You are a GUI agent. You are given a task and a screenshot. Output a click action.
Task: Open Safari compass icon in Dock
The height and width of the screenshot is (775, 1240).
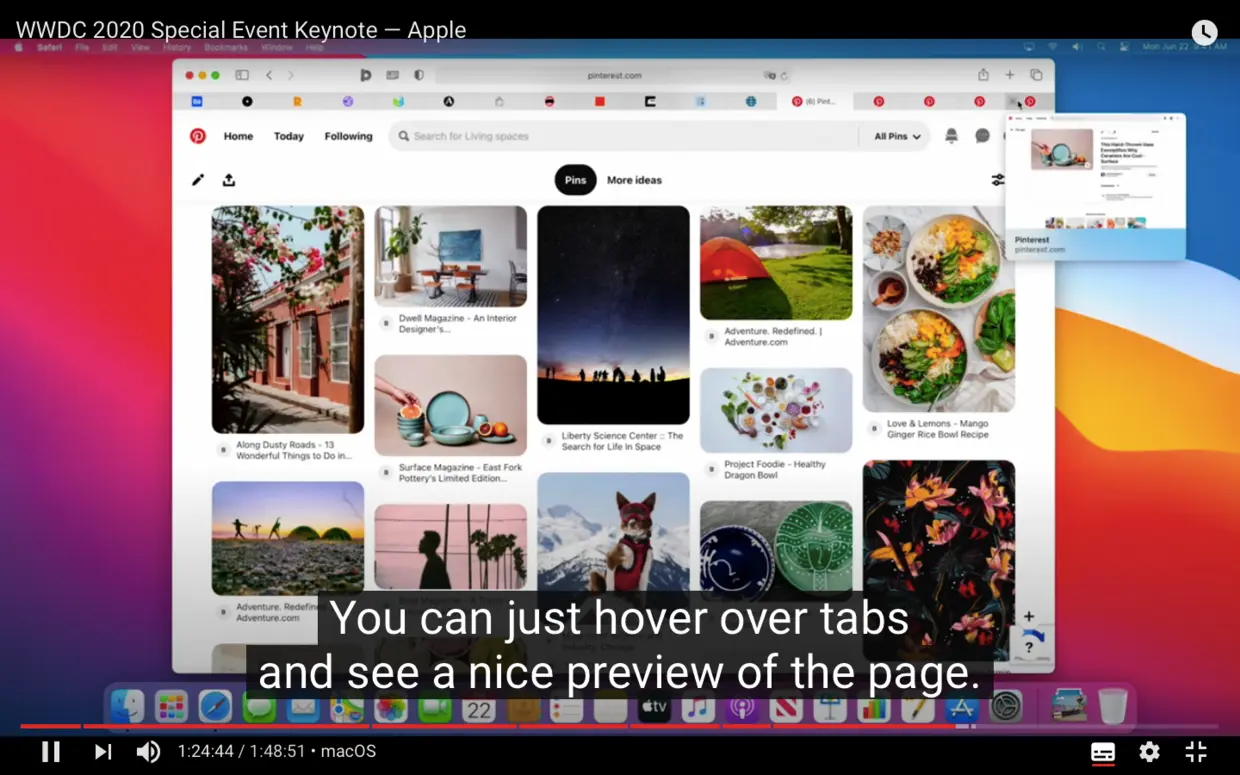(x=215, y=708)
